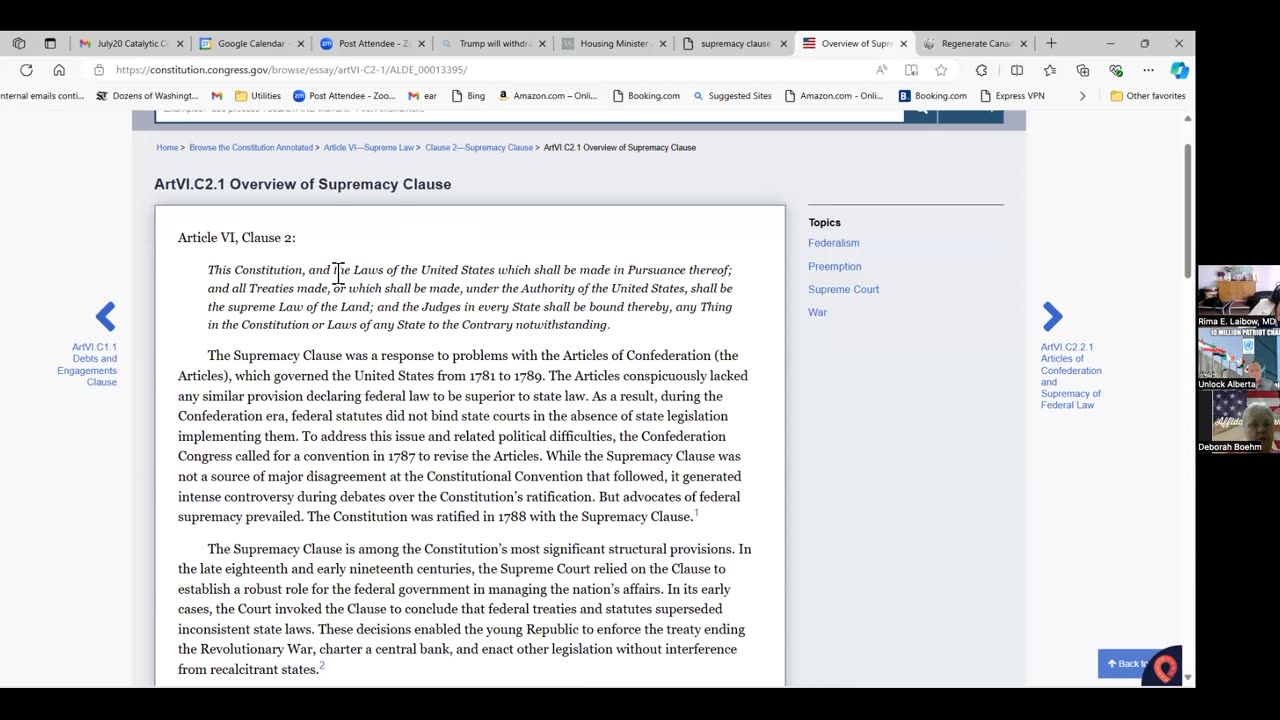This screenshot has height=720, width=1280.
Task: Open the Preemption topic link
Action: coord(835,266)
